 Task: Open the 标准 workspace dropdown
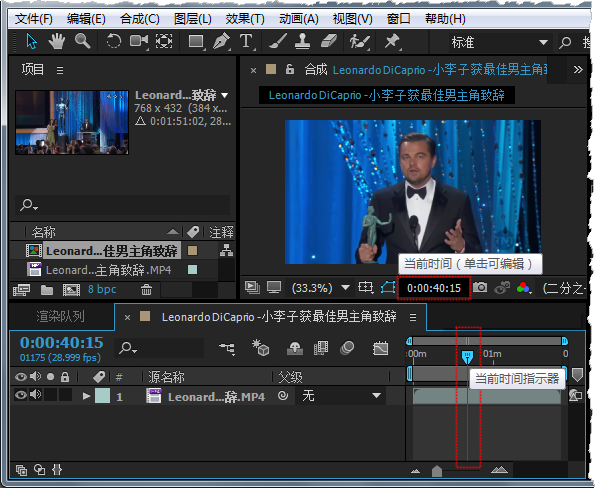499,42
